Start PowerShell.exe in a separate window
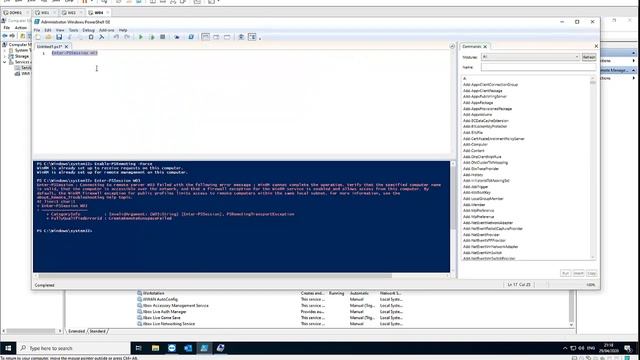Screen dimensions: 640x360 click(x=191, y=37)
